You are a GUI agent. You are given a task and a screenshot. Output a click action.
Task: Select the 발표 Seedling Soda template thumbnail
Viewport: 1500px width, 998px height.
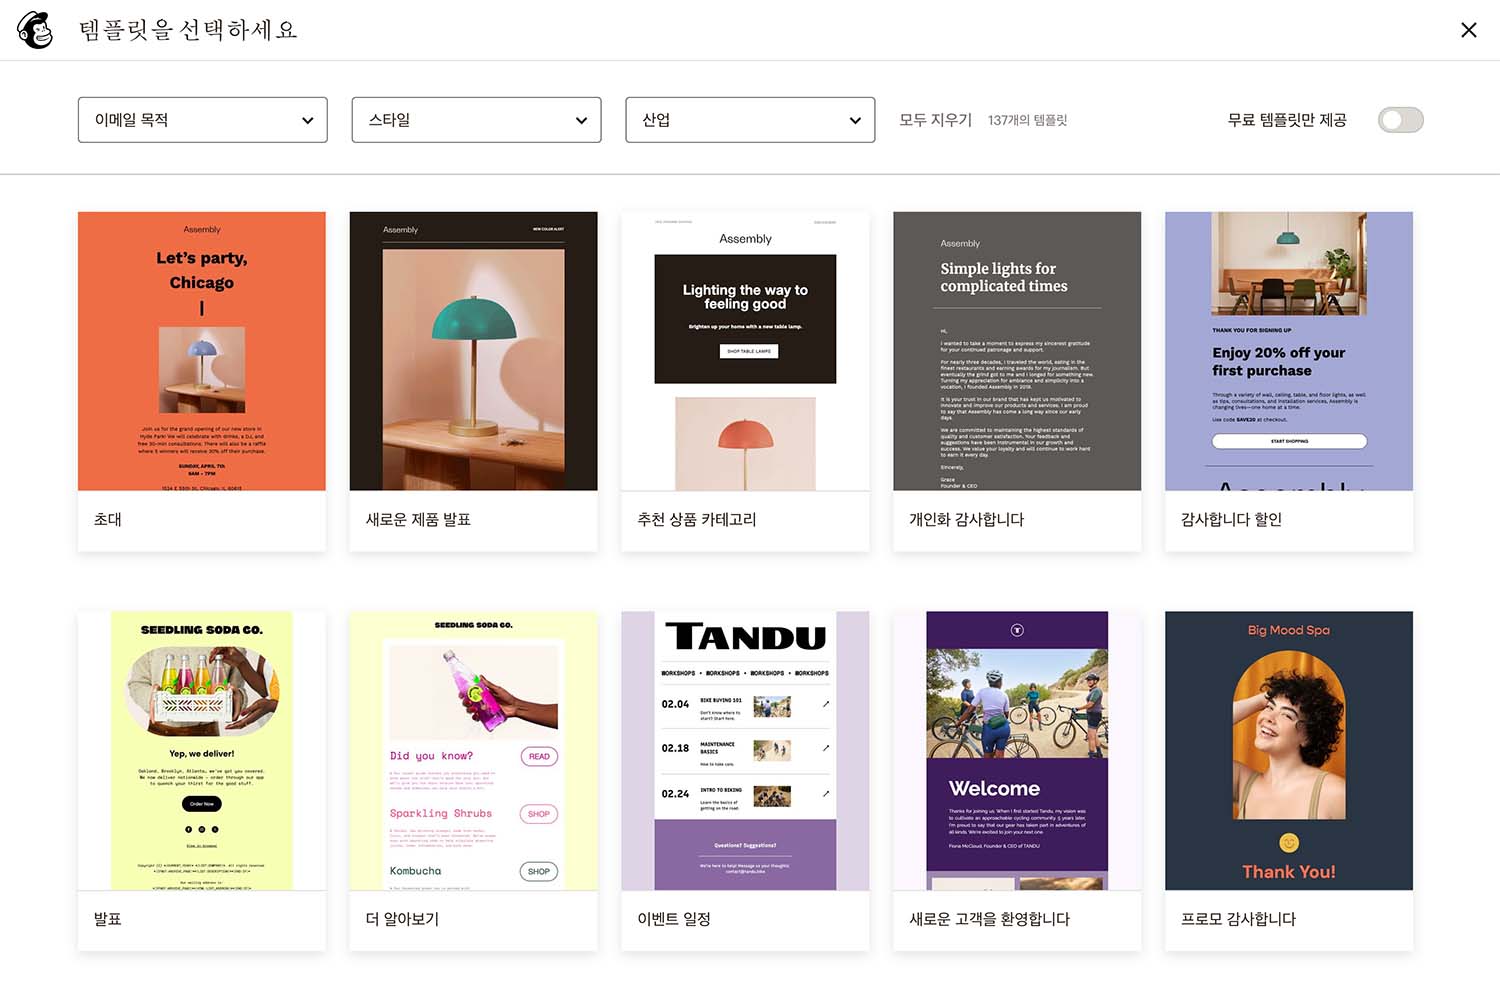coord(202,751)
